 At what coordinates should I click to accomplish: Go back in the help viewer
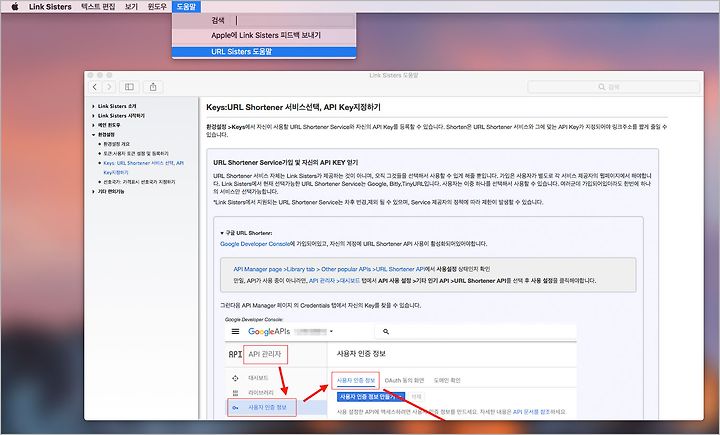95,87
